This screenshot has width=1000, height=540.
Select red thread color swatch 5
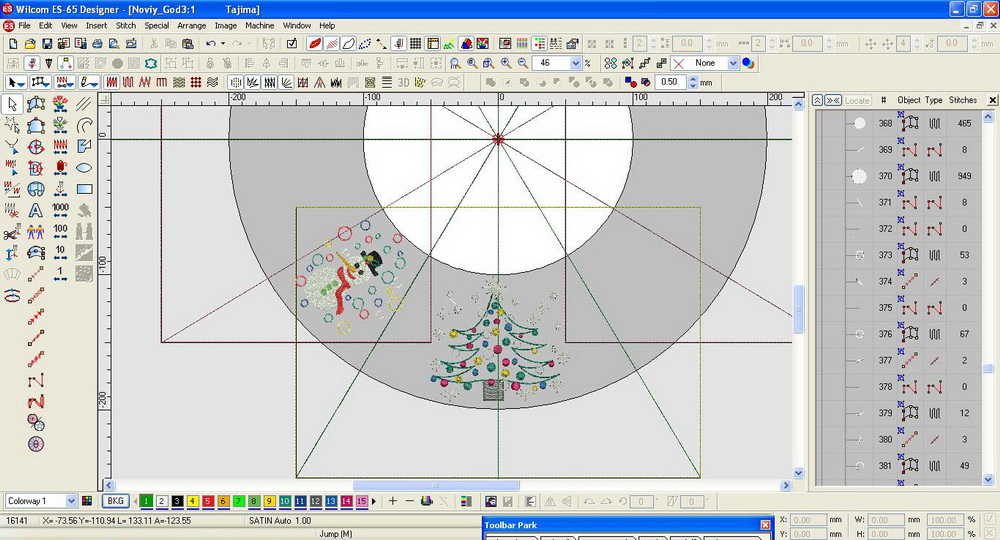pyautogui.click(x=207, y=501)
